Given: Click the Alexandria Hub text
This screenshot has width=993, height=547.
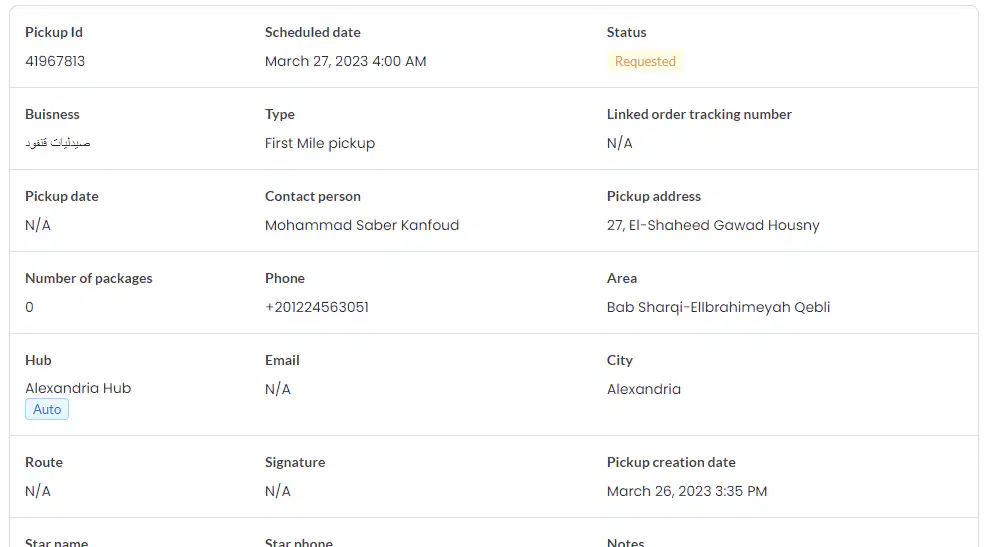Looking at the screenshot, I should pyautogui.click(x=78, y=388).
